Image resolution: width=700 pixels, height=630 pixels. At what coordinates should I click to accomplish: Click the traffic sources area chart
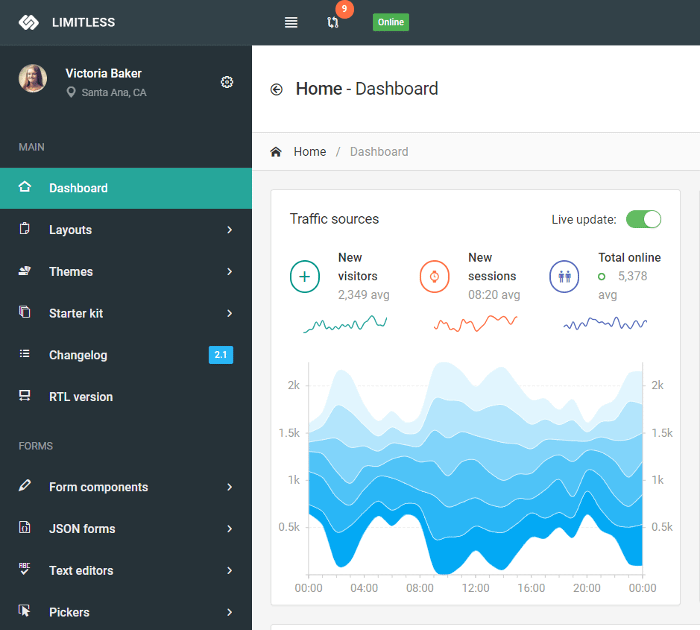(x=475, y=470)
